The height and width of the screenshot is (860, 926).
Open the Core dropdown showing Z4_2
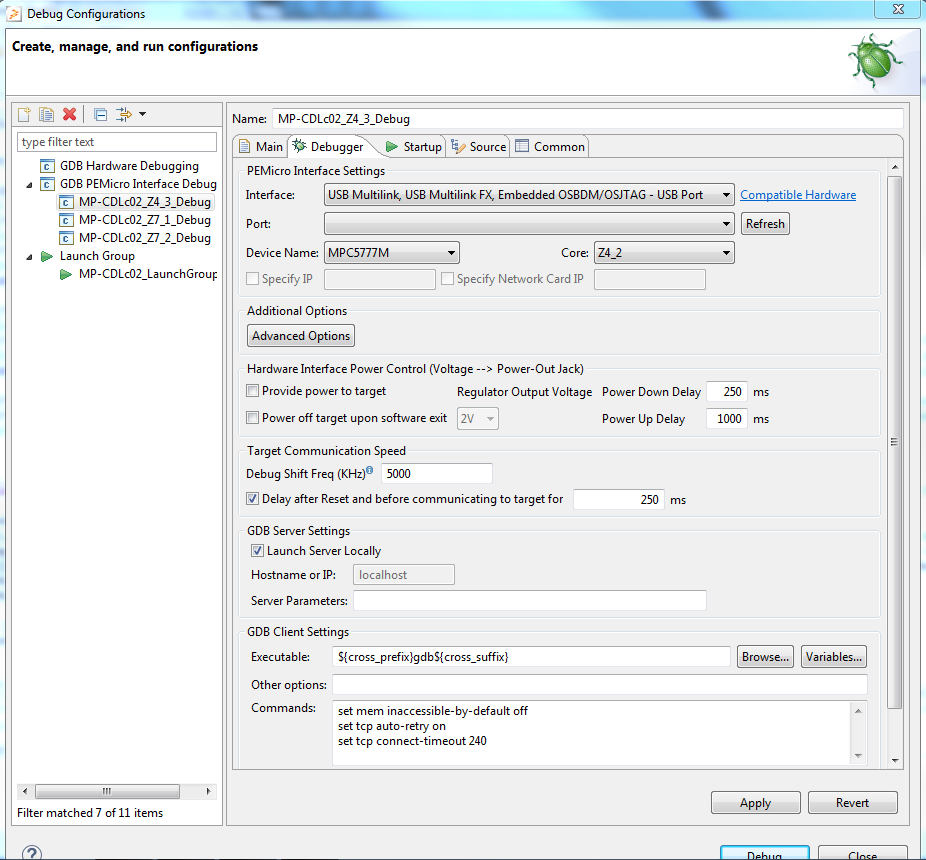(x=664, y=253)
